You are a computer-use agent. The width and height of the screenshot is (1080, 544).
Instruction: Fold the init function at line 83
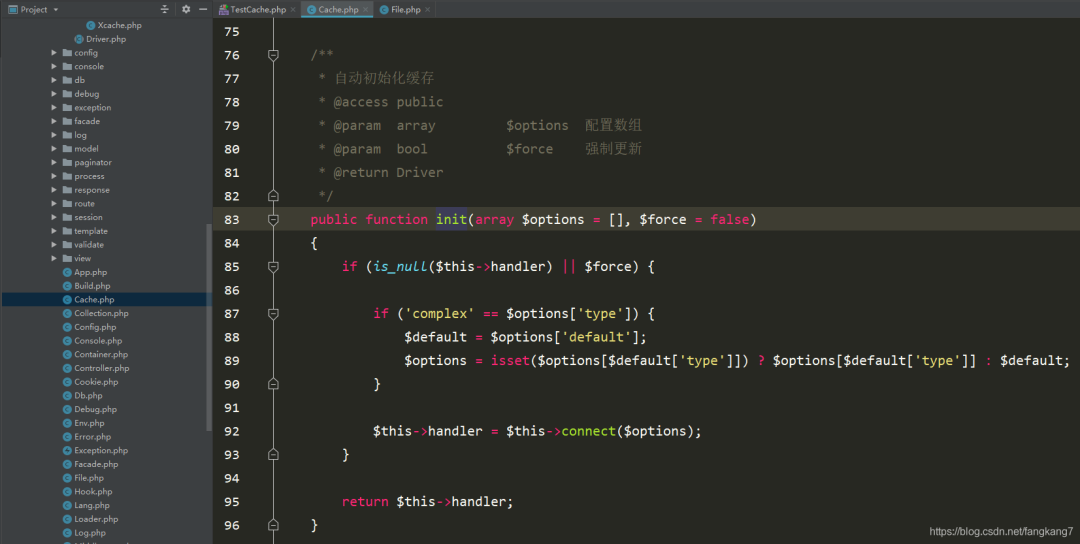pos(273,220)
